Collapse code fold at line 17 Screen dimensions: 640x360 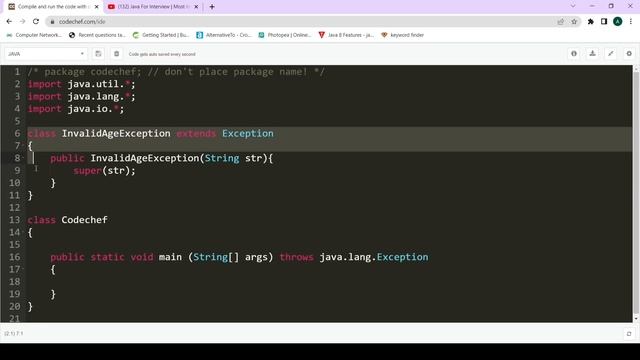pos(23,269)
